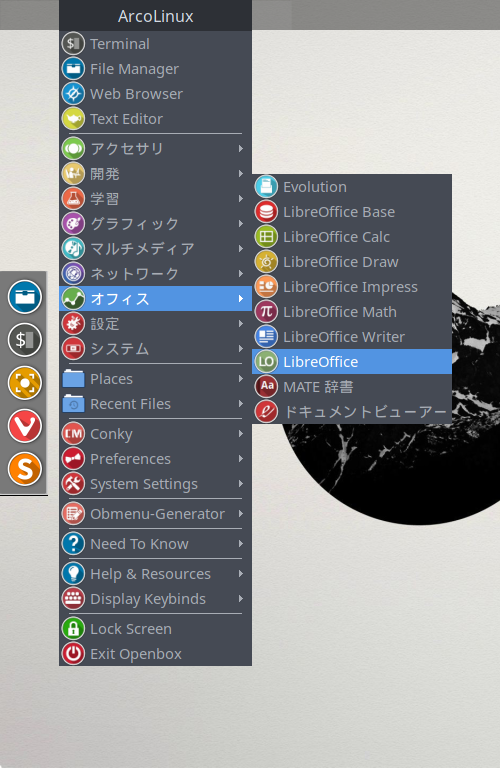This screenshot has height=768, width=500.
Task: Expand the マルチメディア submenu arrow
Action: [x=240, y=248]
